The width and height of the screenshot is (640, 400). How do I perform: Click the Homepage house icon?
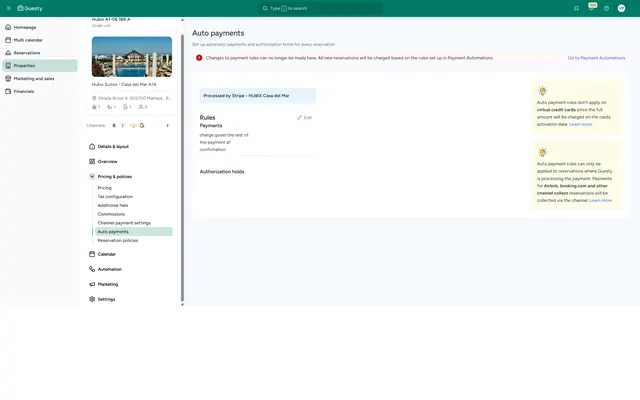(8, 27)
